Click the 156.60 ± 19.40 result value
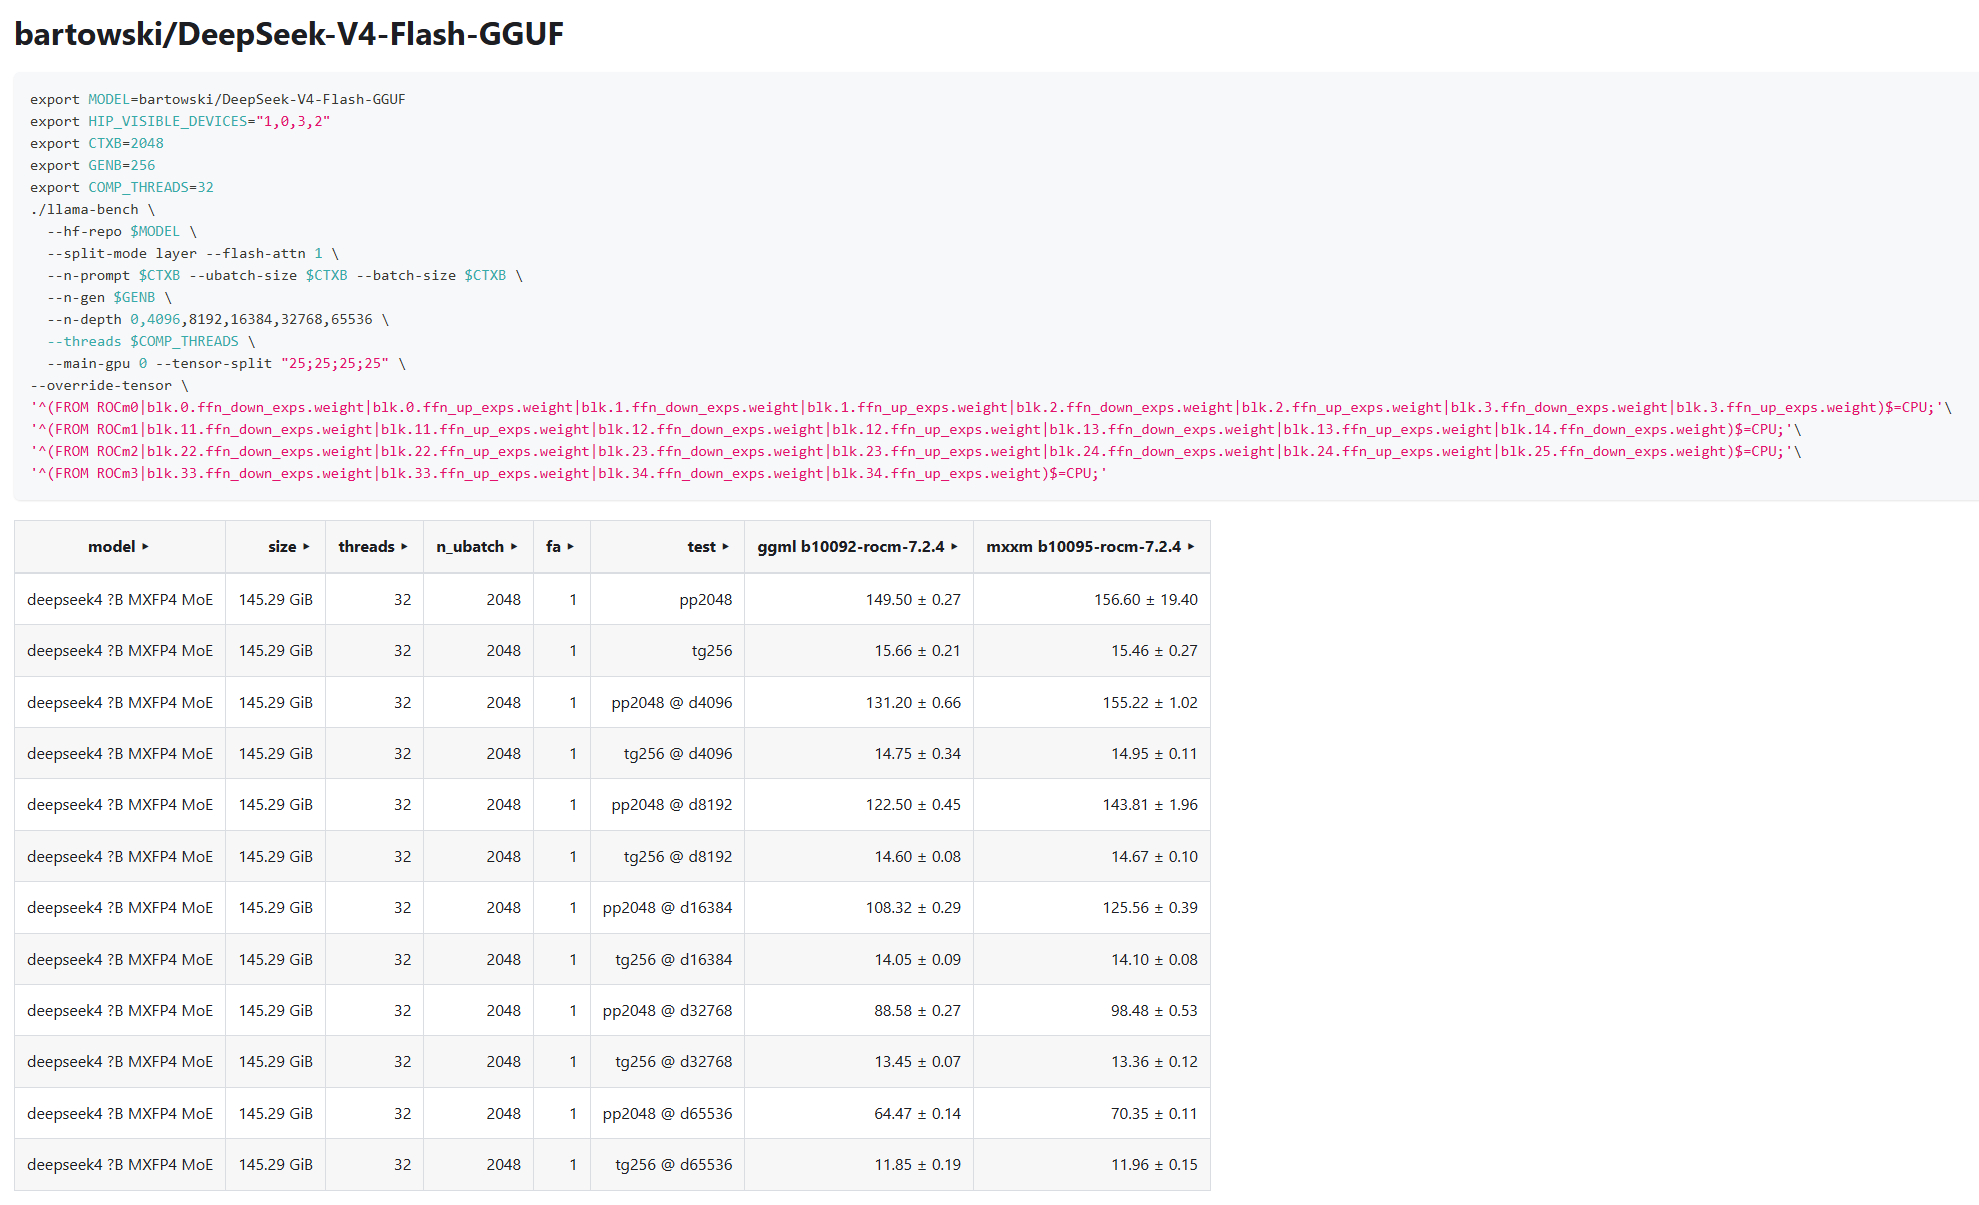 [x=1146, y=600]
